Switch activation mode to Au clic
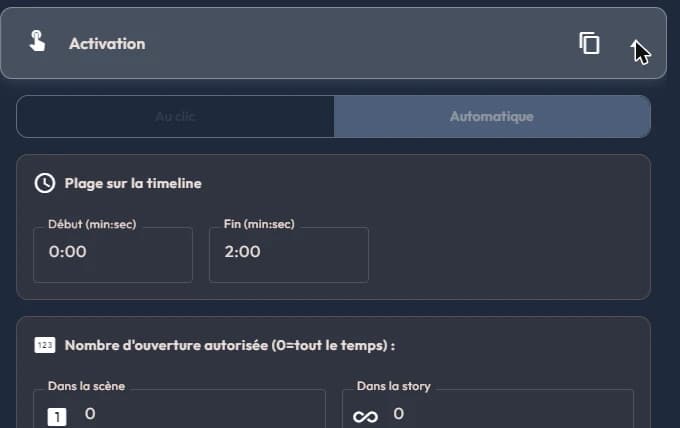Image resolution: width=680 pixels, height=428 pixels. (175, 117)
